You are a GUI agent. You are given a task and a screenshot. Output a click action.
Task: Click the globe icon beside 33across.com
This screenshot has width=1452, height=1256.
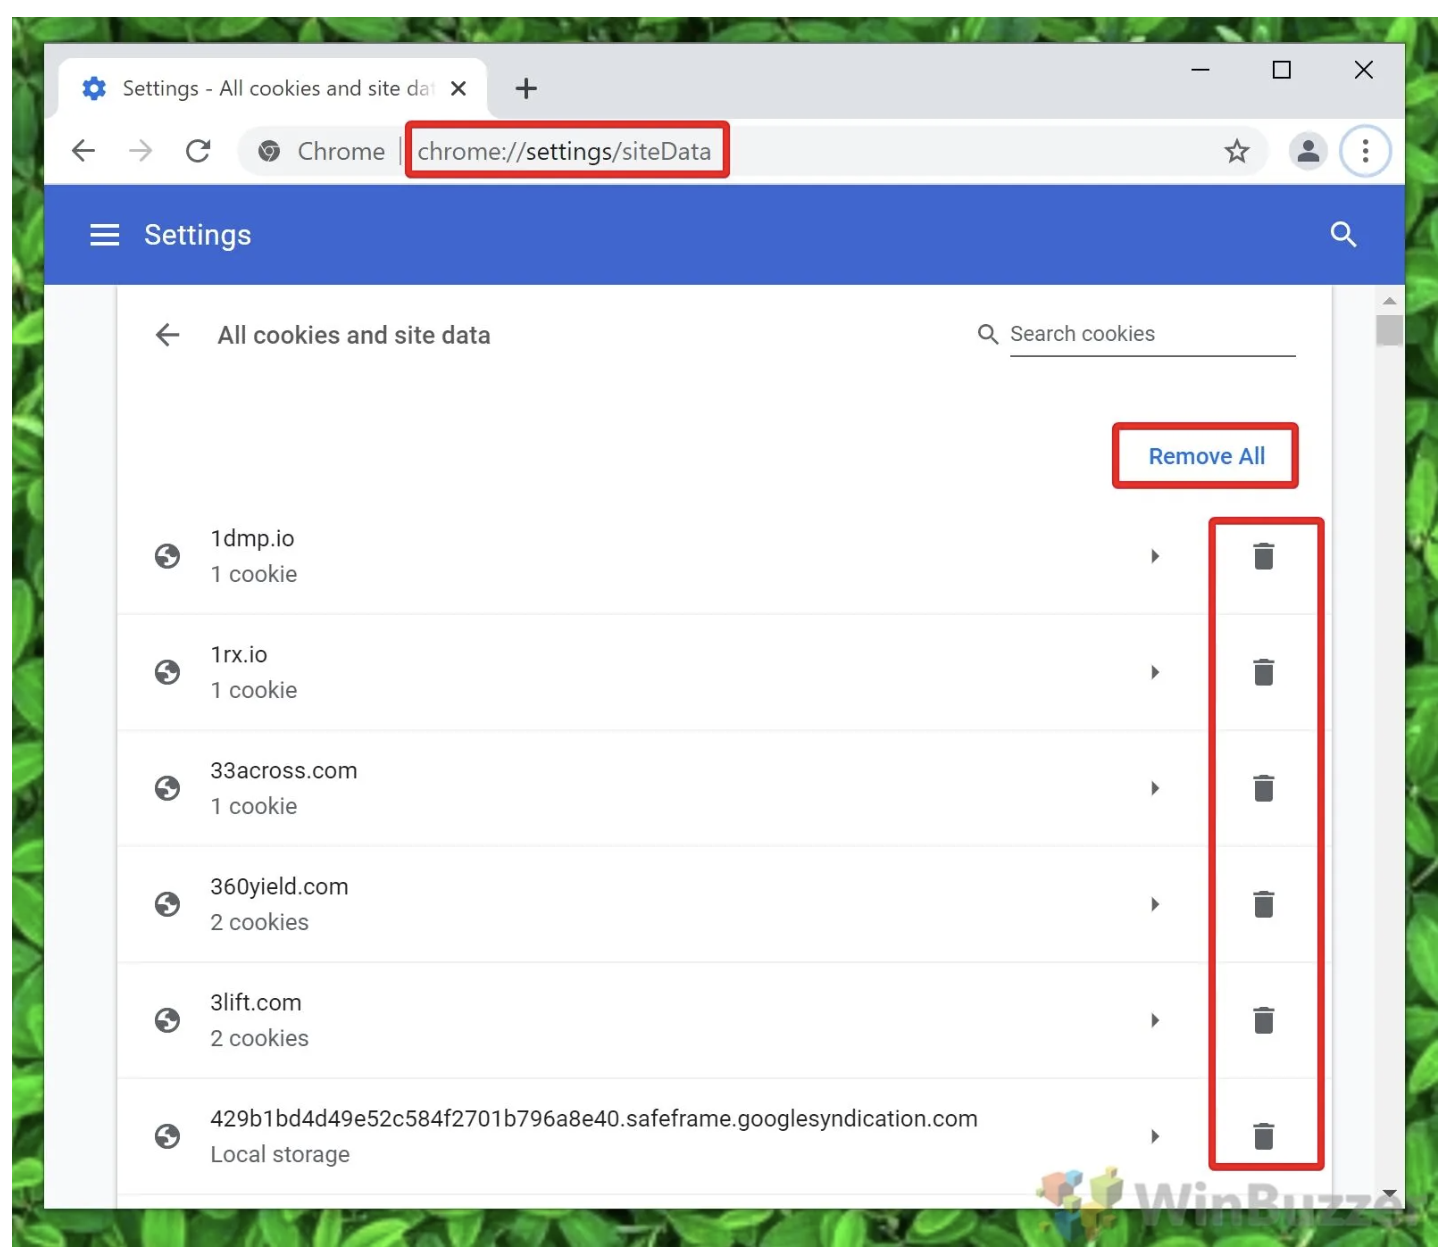click(167, 788)
